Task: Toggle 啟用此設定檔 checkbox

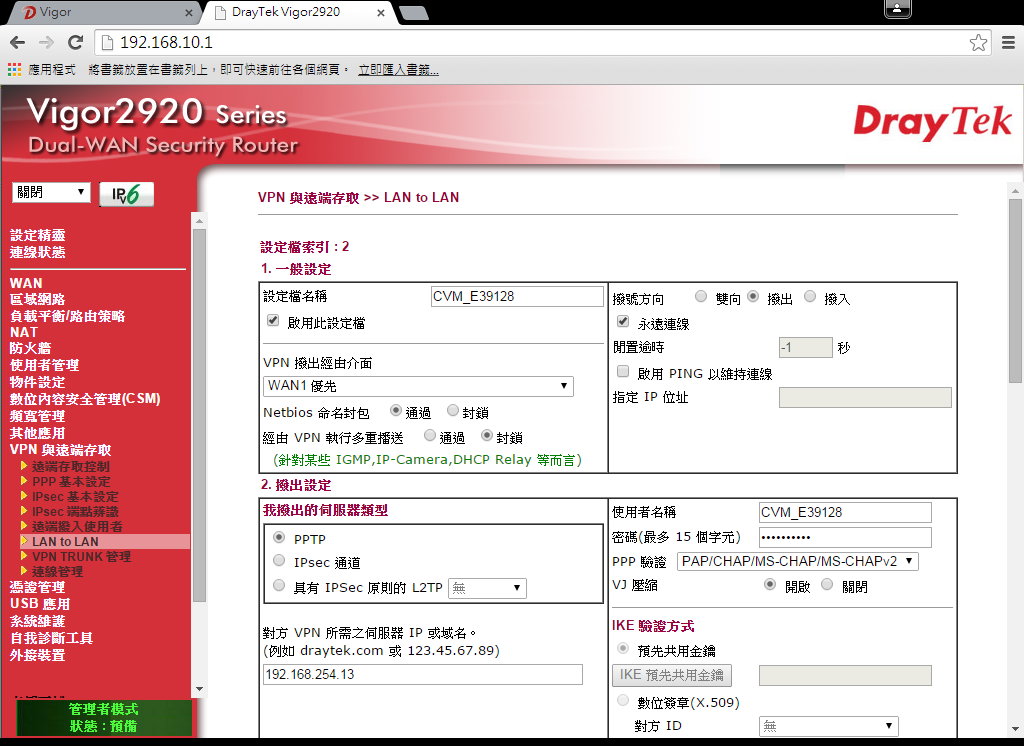Action: (274, 321)
